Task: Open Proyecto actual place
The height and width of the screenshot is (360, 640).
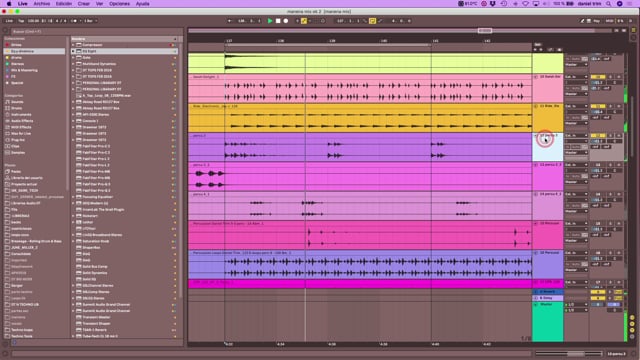Action: coord(24,184)
